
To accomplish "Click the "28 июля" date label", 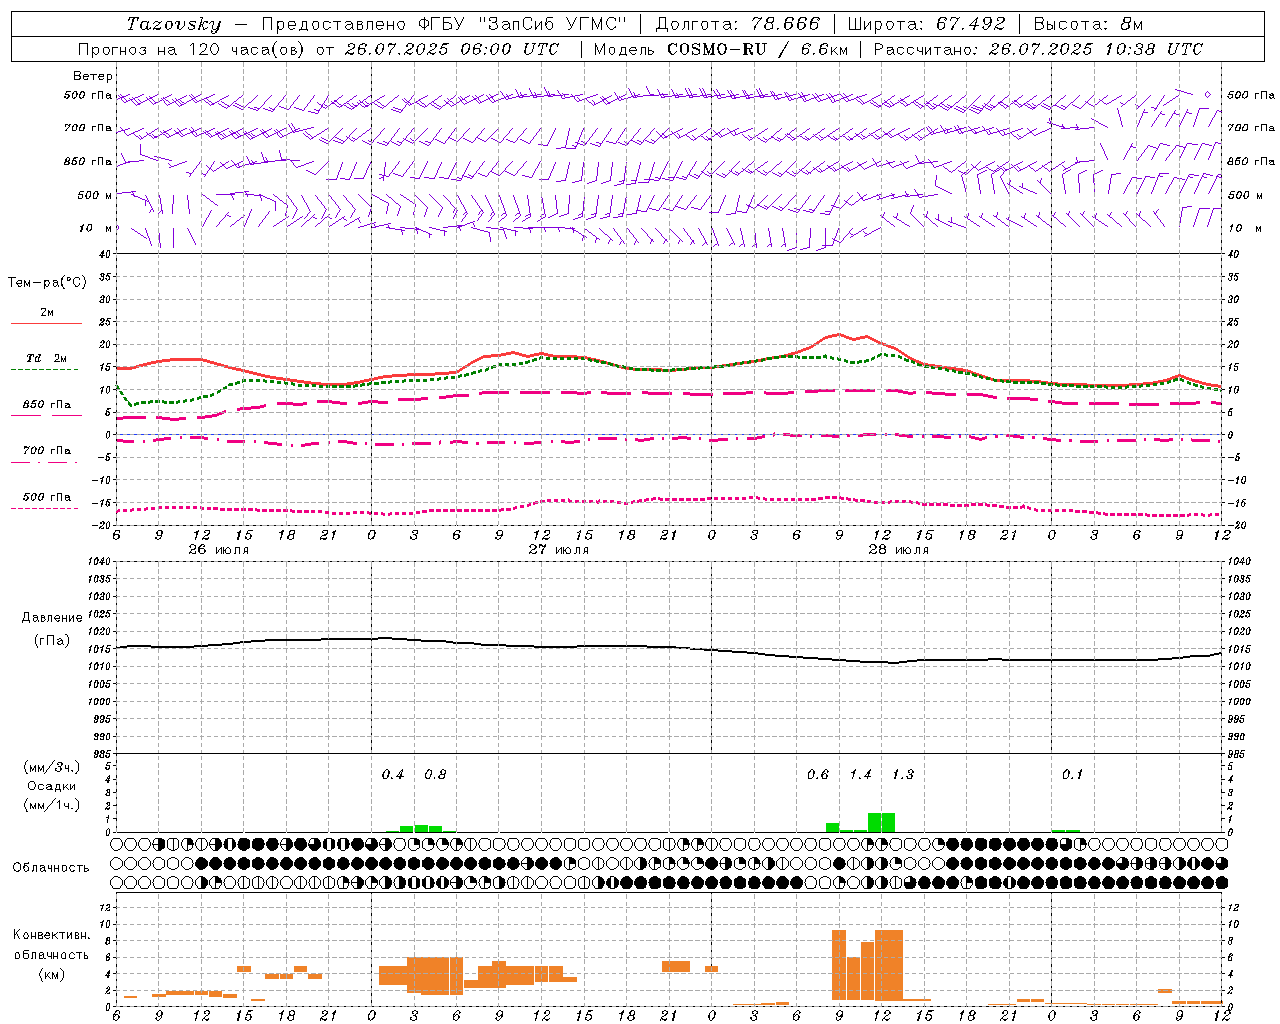I will (x=899, y=550).
